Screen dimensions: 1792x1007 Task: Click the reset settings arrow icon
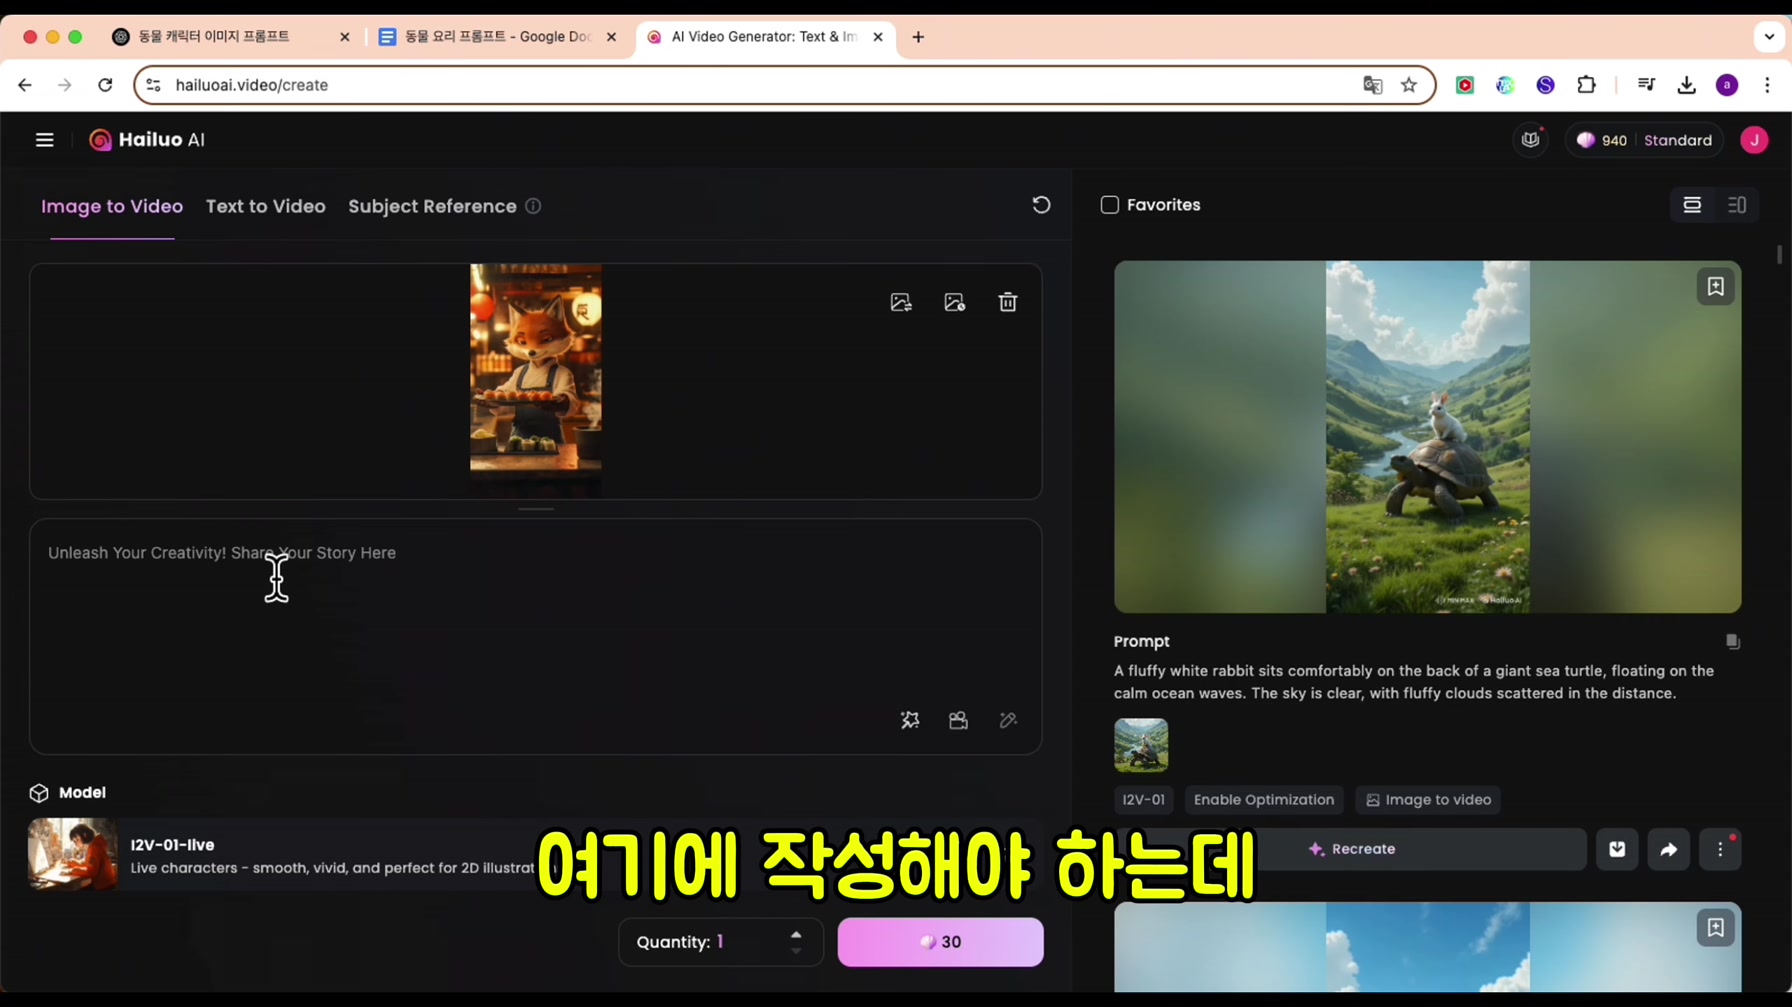[1041, 205]
